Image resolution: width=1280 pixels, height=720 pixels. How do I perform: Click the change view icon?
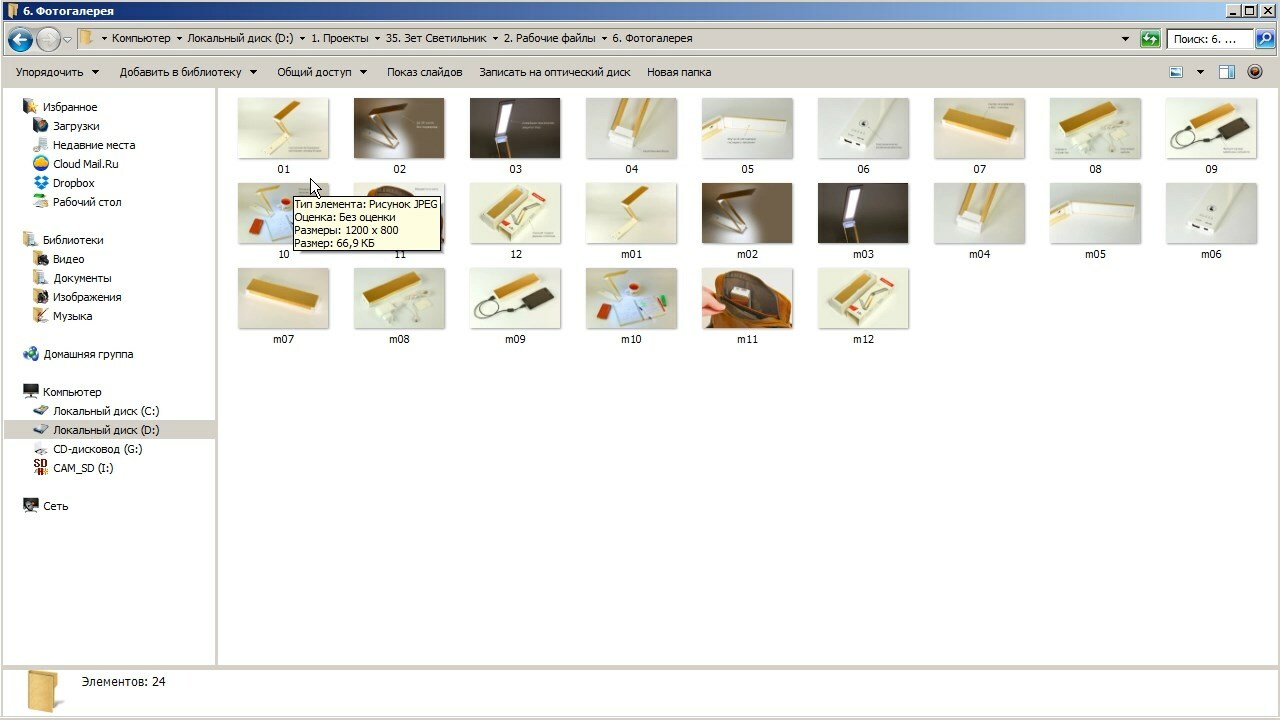pos(1176,72)
